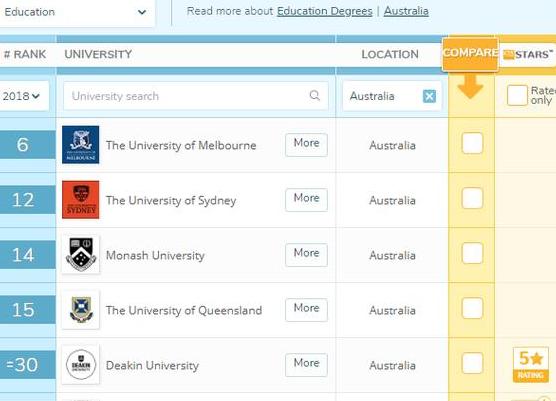Click rank number 15 cell
The image size is (556, 401).
tap(28, 310)
